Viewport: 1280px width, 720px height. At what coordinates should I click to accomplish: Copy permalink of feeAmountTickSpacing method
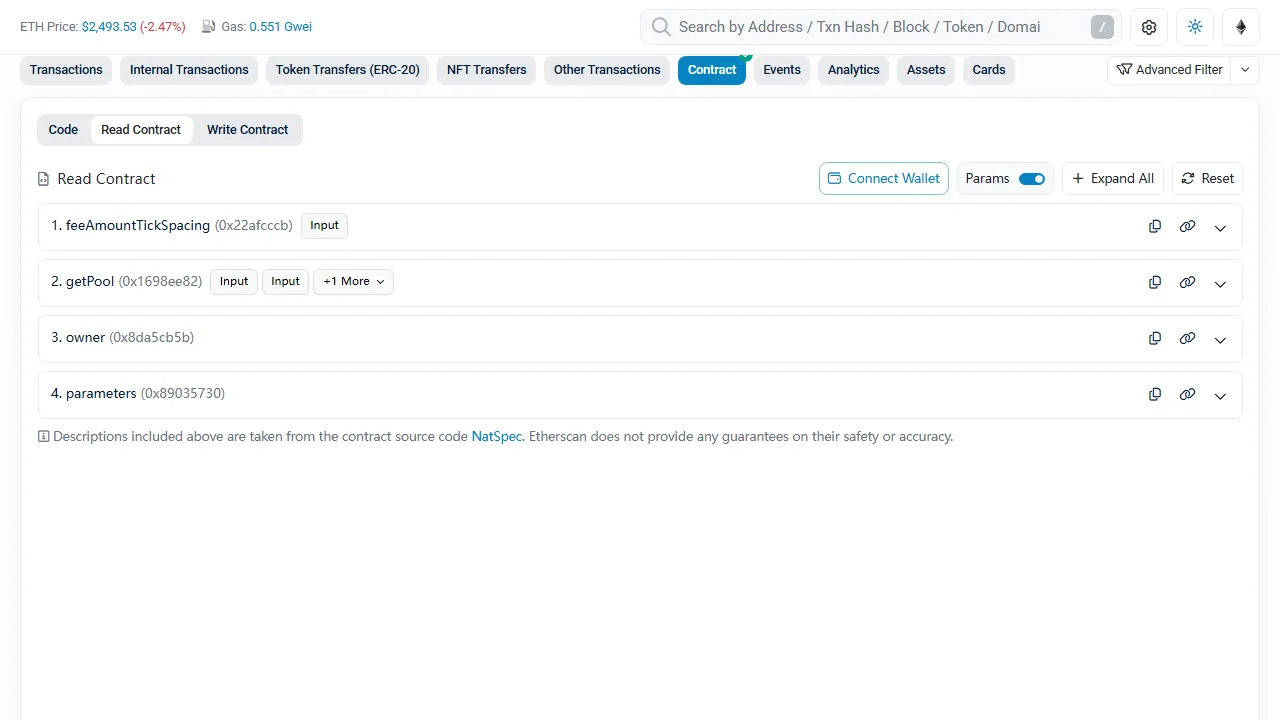point(1187,226)
